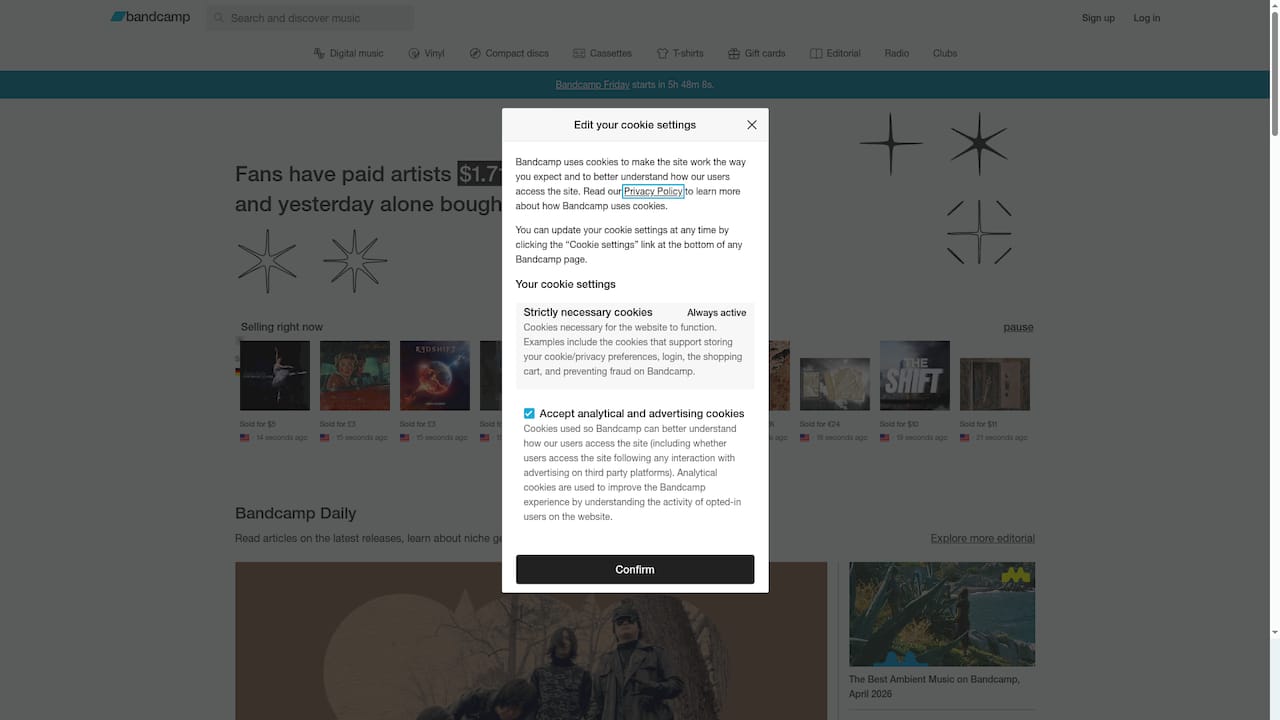Screen dimensions: 1280x720
Task: Open the album cover from 14 seconds ago
Action: click(x=275, y=375)
